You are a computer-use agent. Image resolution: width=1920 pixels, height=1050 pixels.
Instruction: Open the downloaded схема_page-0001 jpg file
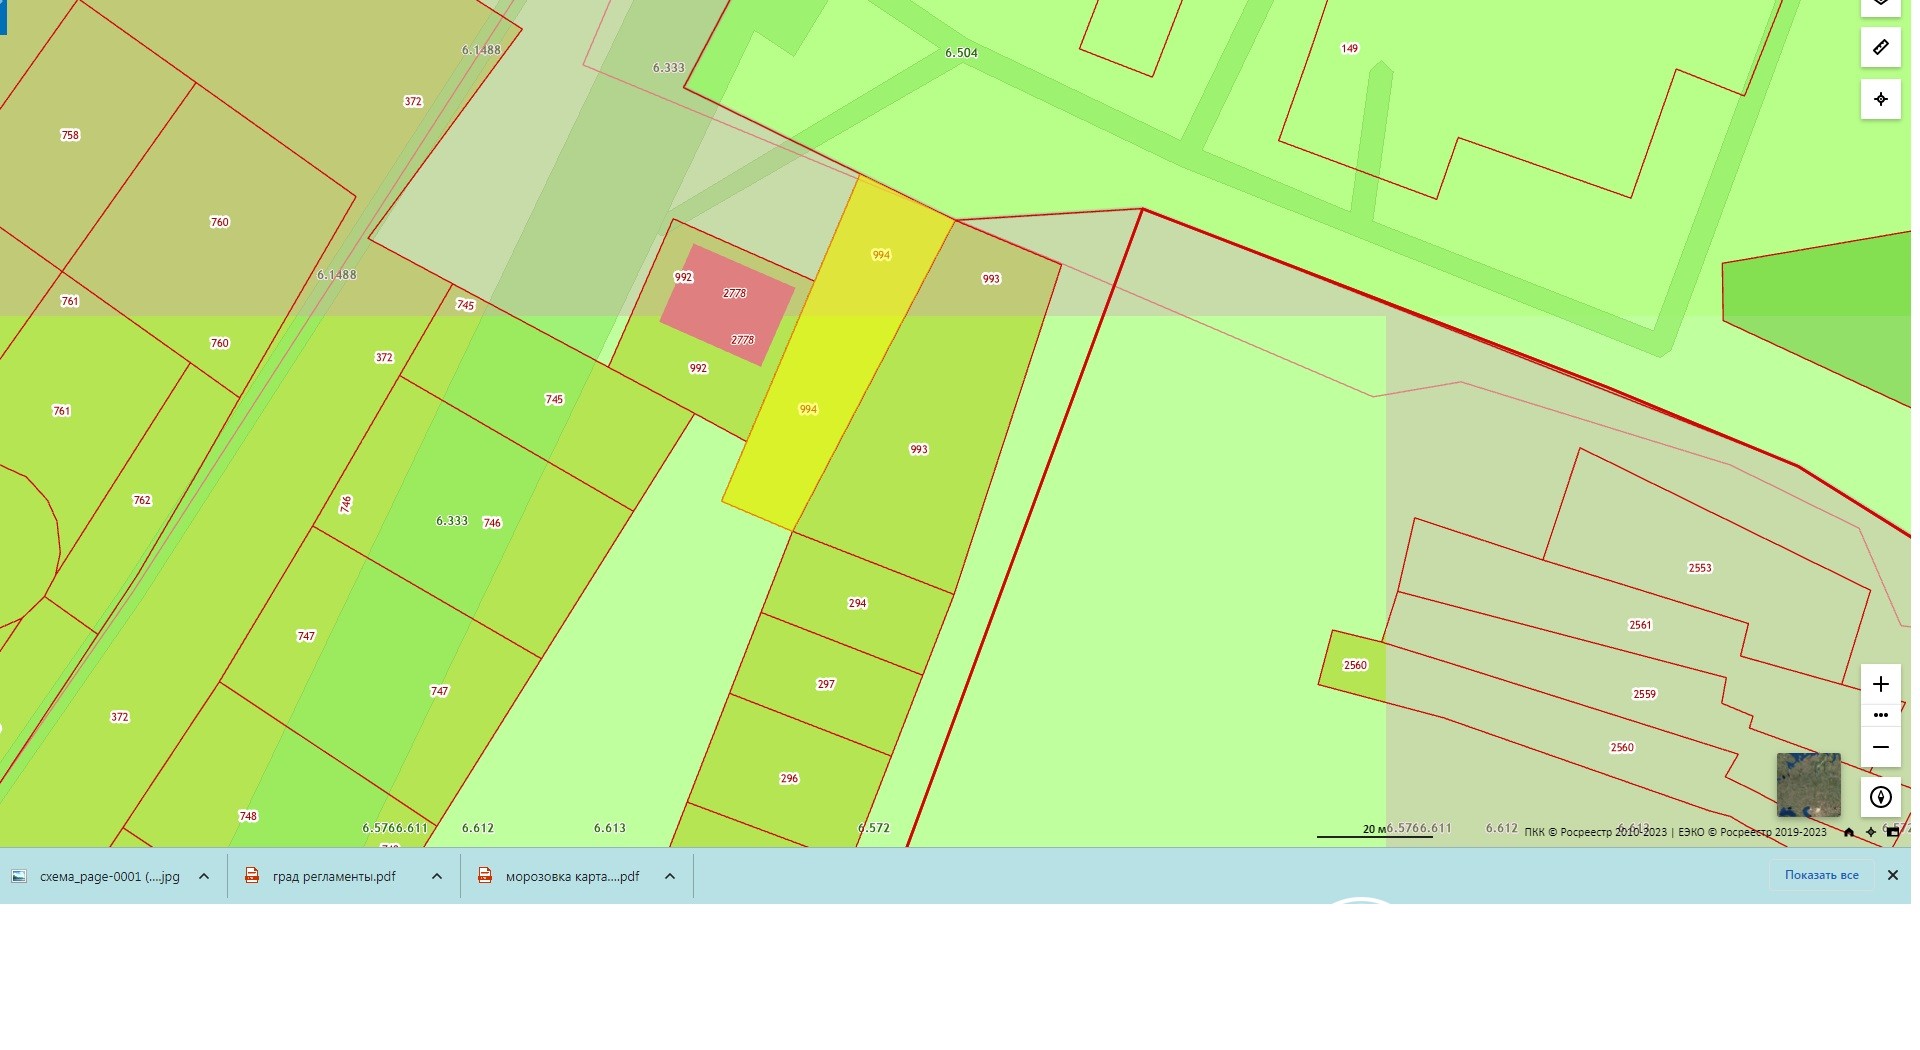(x=109, y=876)
